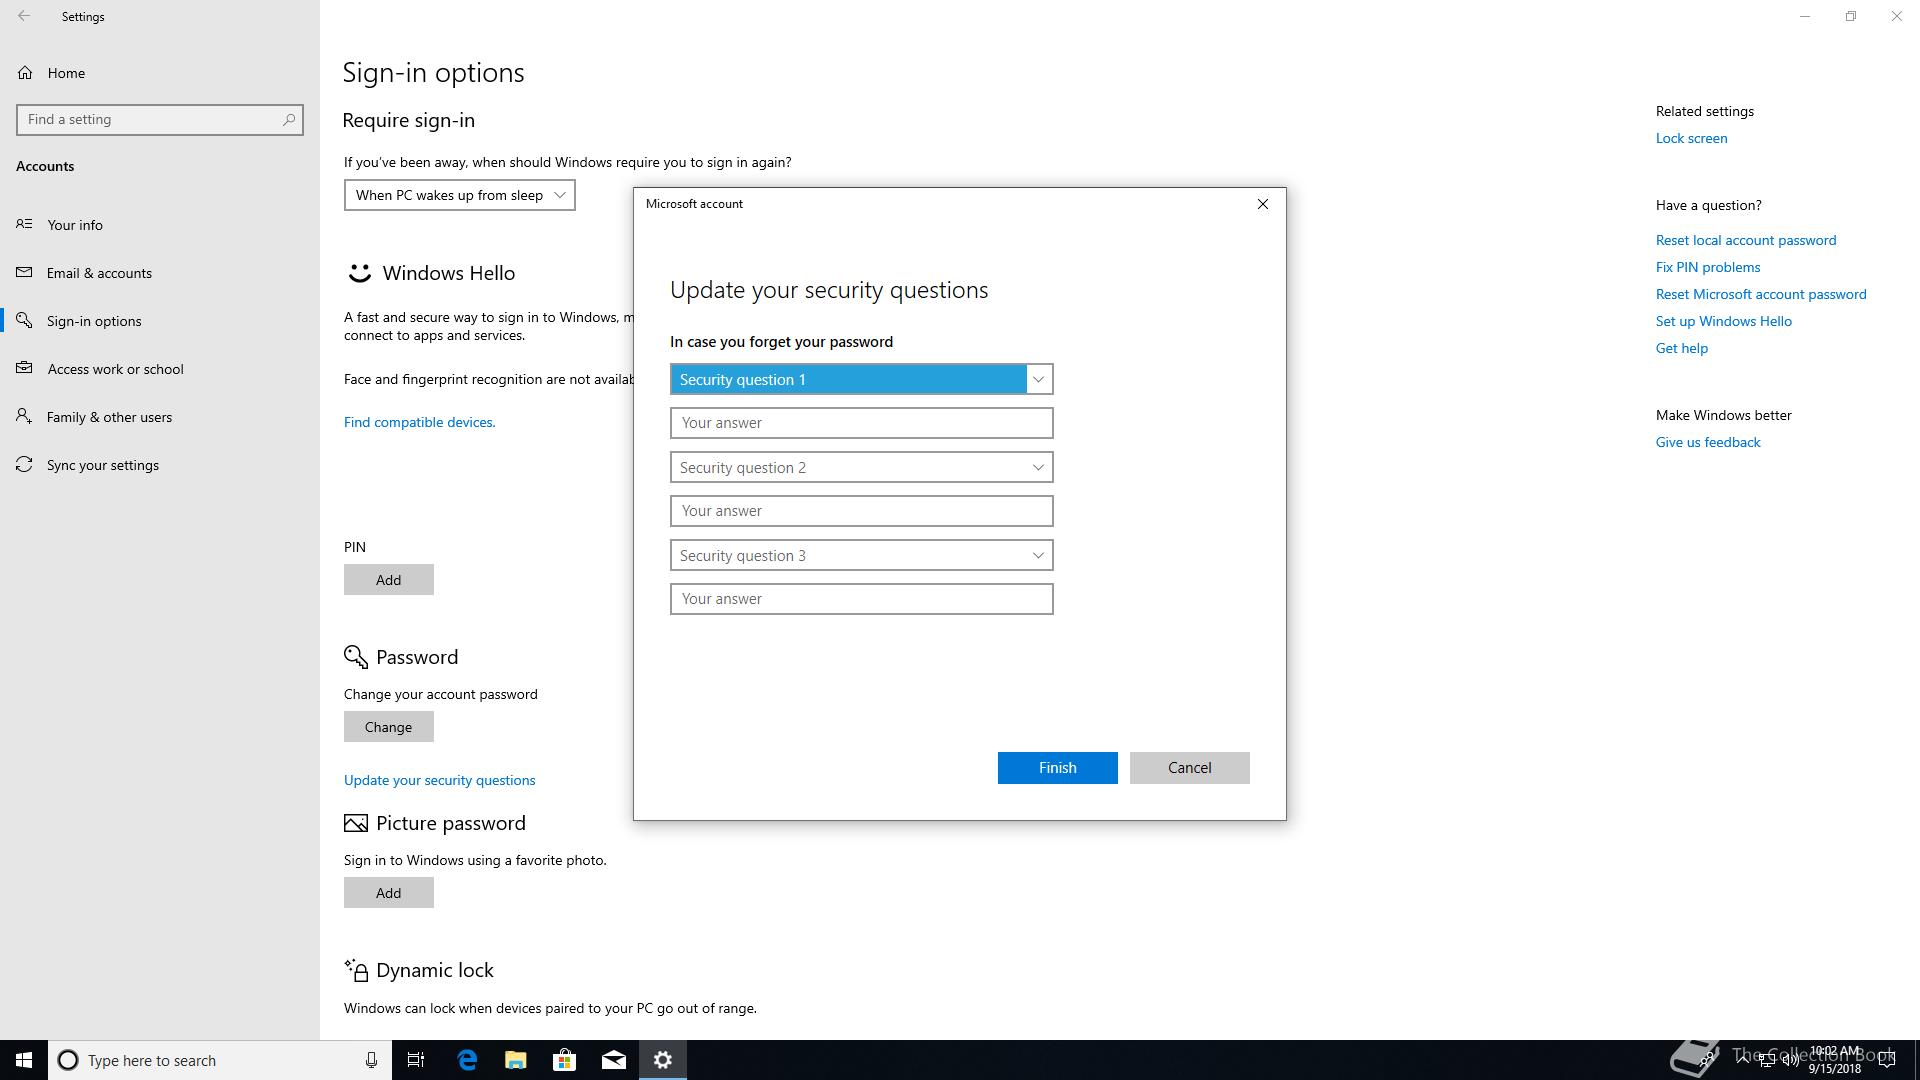Open Your info settings page
The width and height of the screenshot is (1920, 1080).
point(160,225)
